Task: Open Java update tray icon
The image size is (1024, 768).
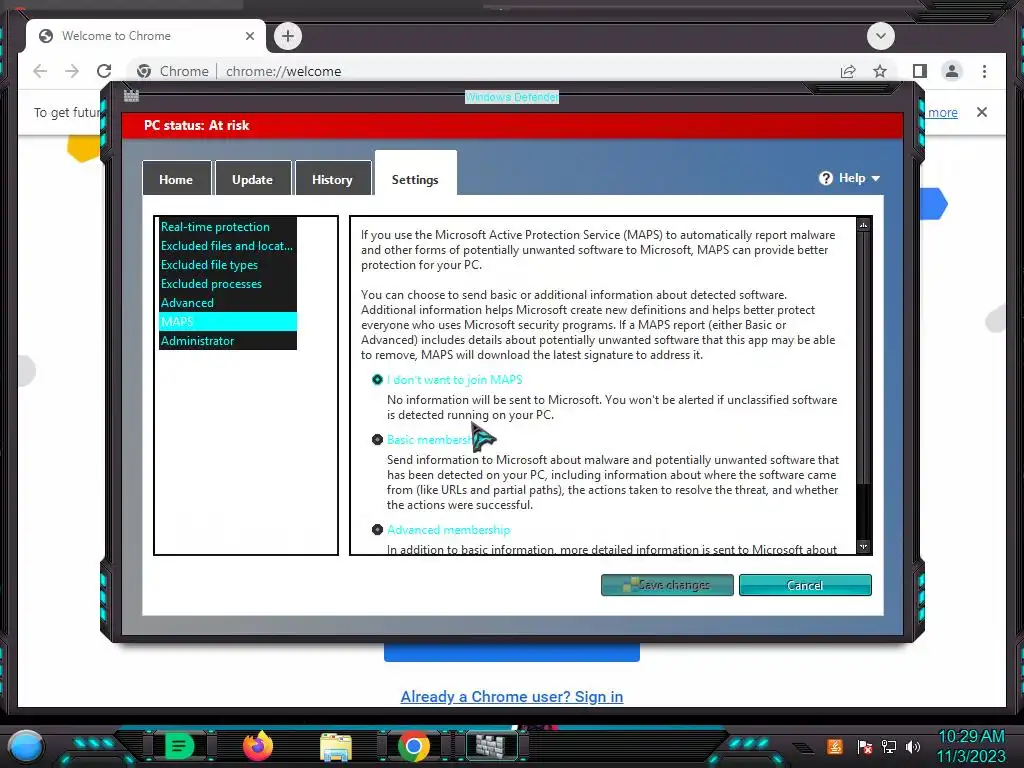Action: point(835,746)
